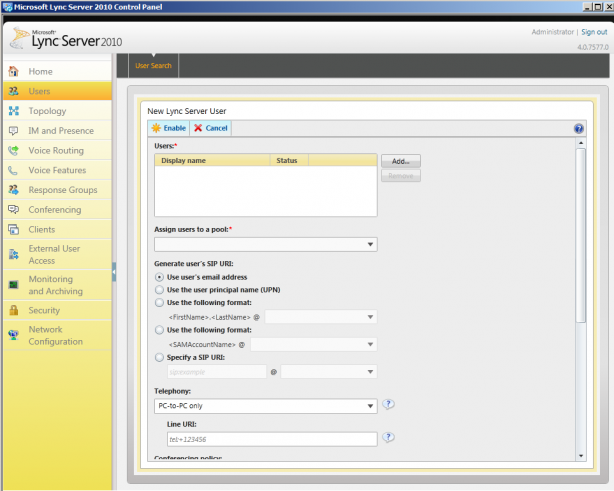Viewport: 614px width, 491px height.
Task: Open the blue help icon in form toolbar
Action: [x=579, y=128]
